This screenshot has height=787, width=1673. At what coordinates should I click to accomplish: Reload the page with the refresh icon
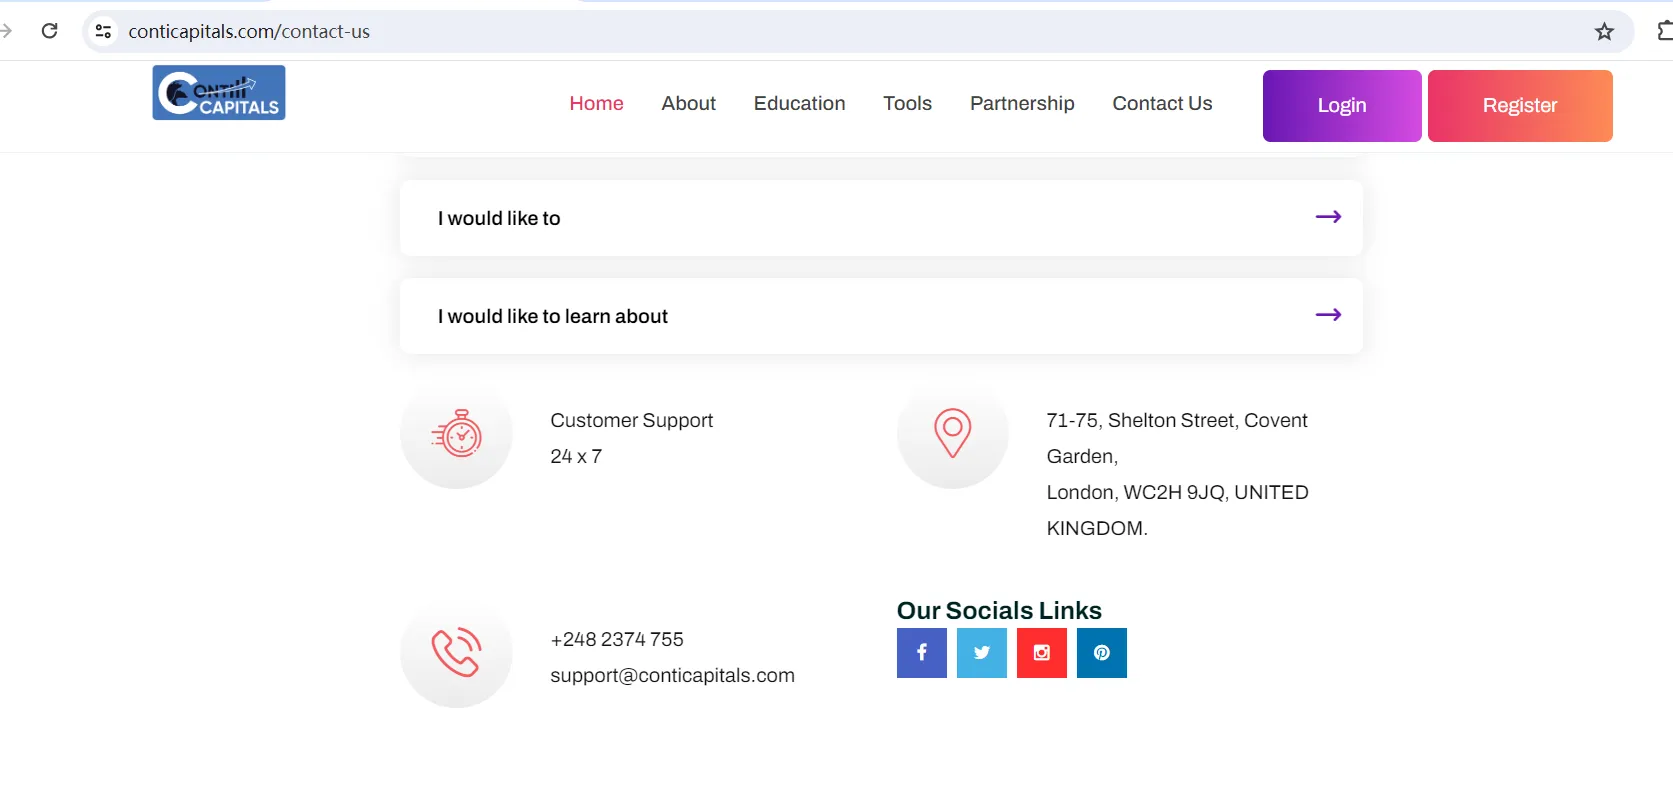pyautogui.click(x=49, y=31)
